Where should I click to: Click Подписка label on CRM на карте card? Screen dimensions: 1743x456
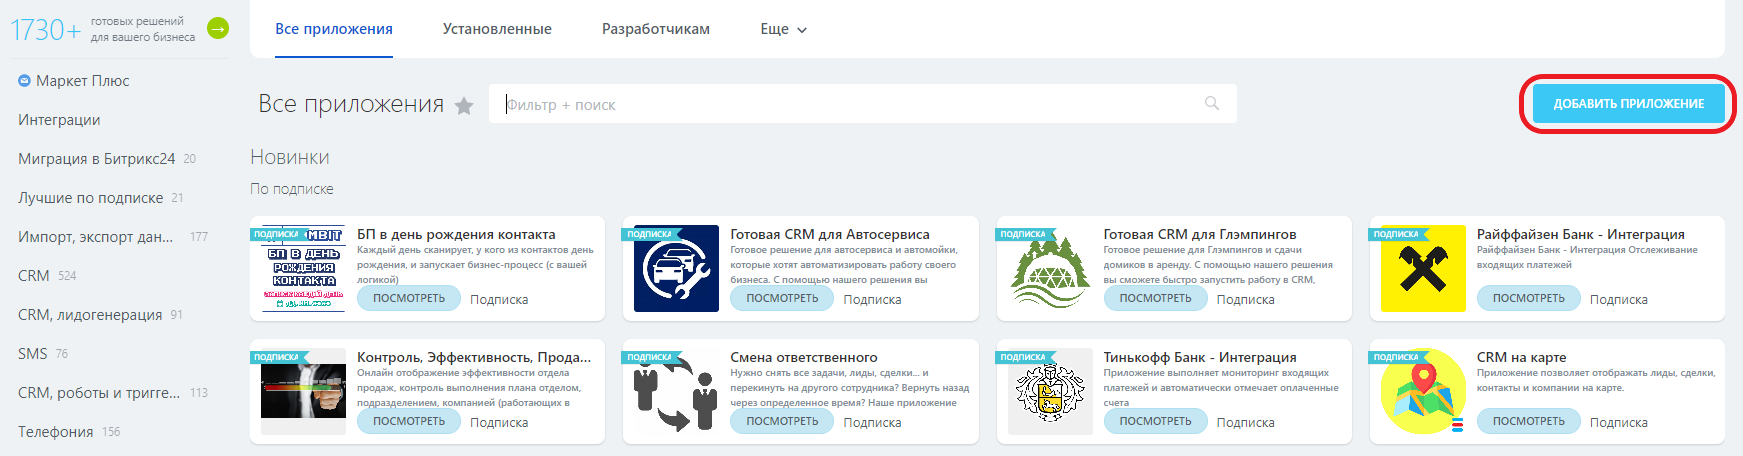1619,422
